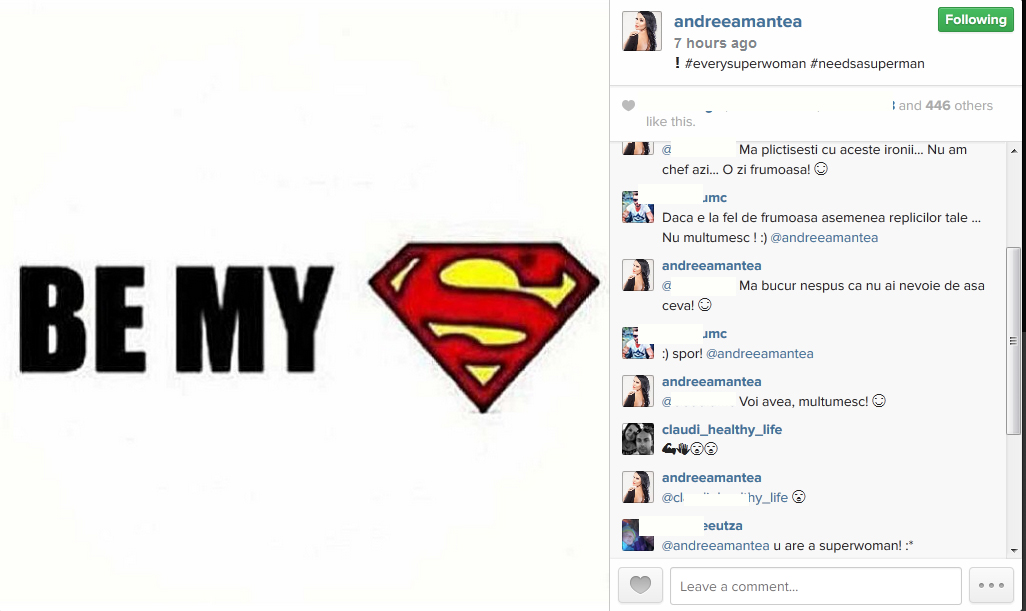This screenshot has width=1026, height=611.
Task: Click the heart like button beside comment box
Action: click(640, 585)
